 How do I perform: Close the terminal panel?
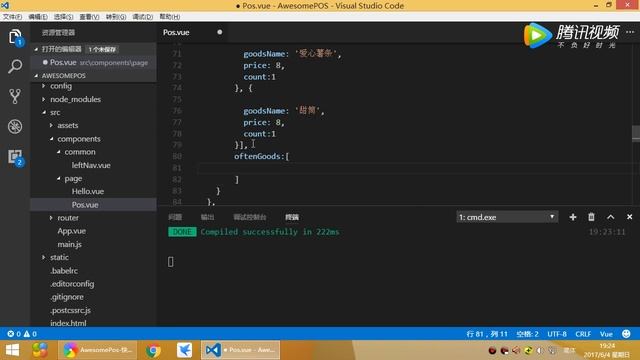click(629, 217)
